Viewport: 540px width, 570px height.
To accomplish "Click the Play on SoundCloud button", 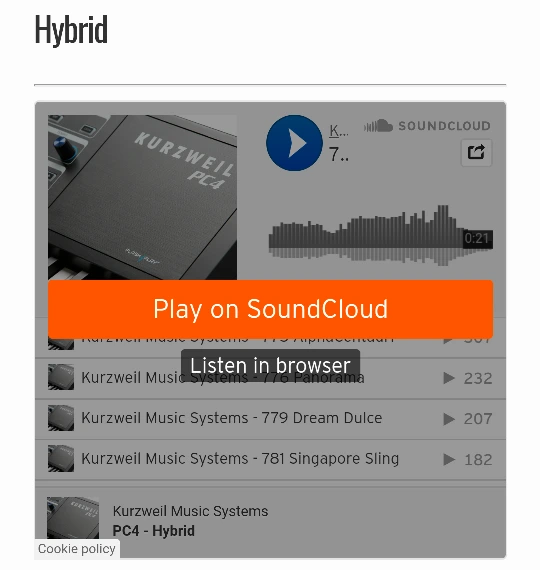I will (270, 309).
